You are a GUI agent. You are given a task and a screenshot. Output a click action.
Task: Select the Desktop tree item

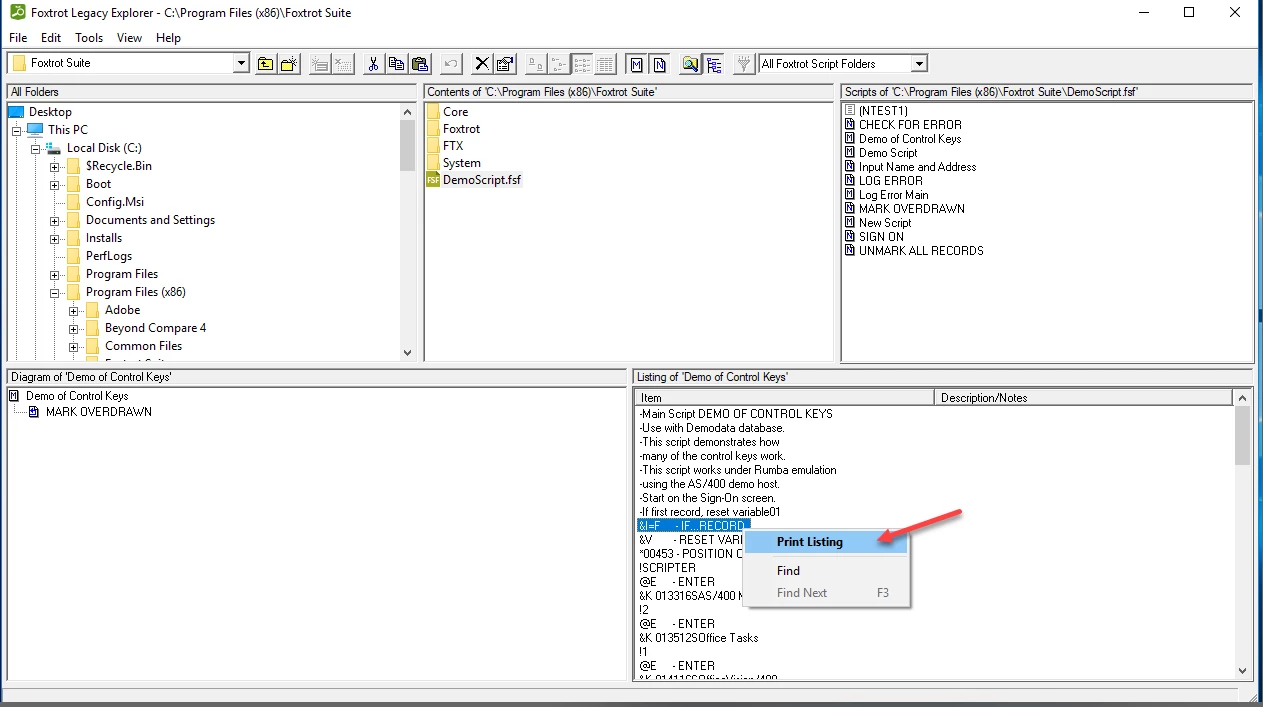(x=50, y=112)
